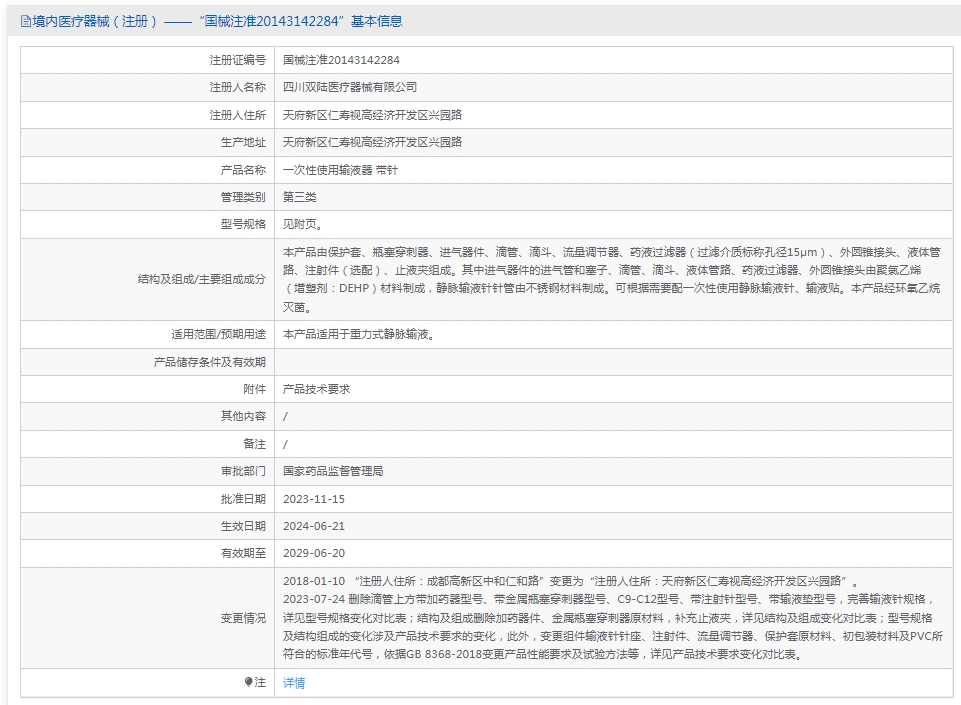Viewport: 961px width, 705px height.
Task: Click the management category value 第三类
Action: (x=300, y=197)
